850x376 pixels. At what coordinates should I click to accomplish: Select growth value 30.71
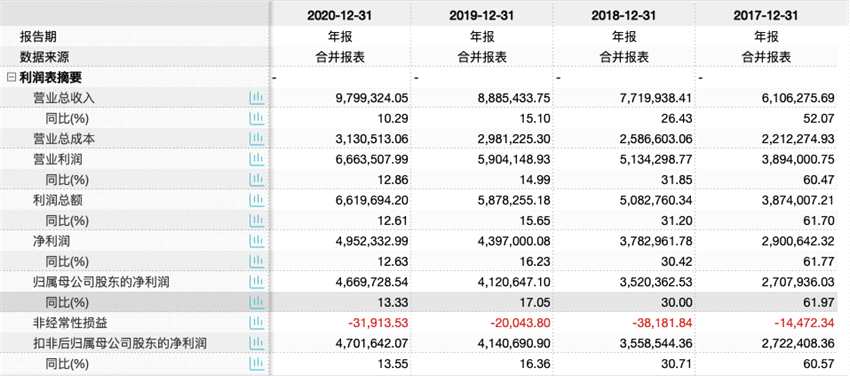pyautogui.click(x=678, y=363)
